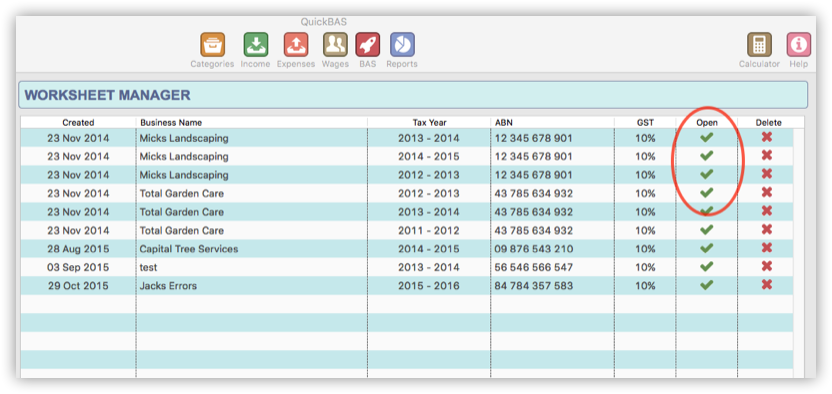Sort by the Created column header
Viewport: 832px width, 394px height.
coord(78,122)
